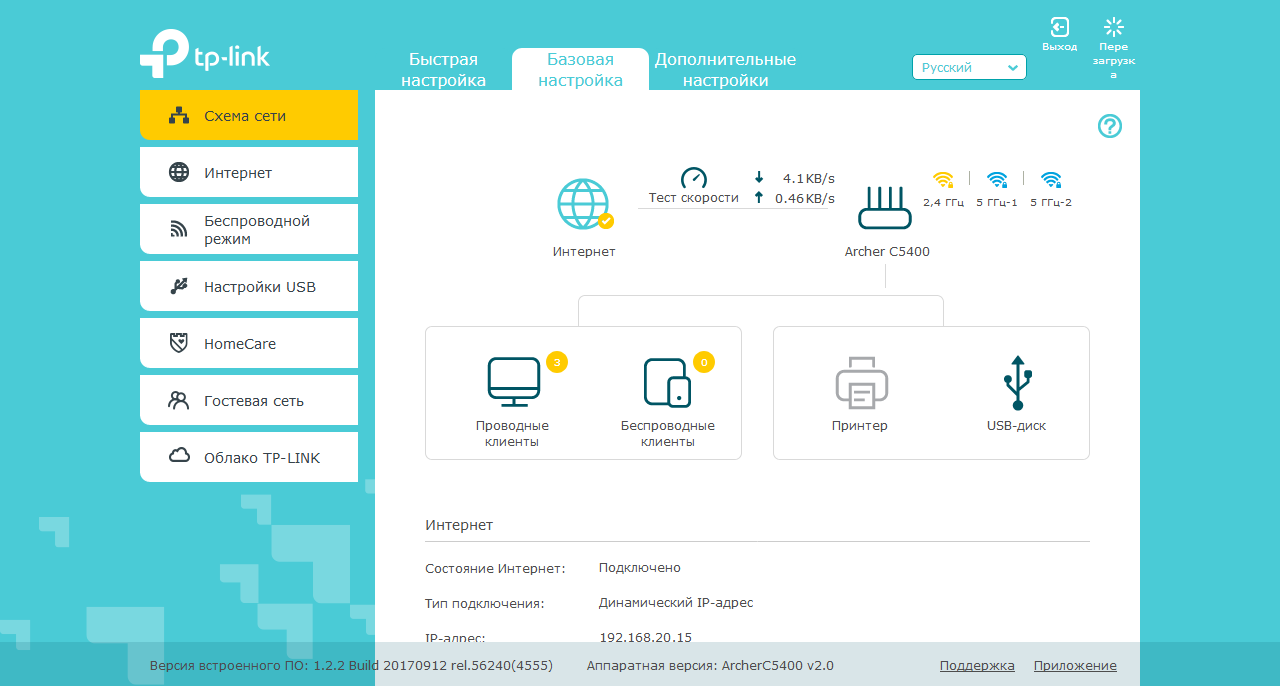Click the Подключено status text
1280x686 pixels.
(x=640, y=567)
